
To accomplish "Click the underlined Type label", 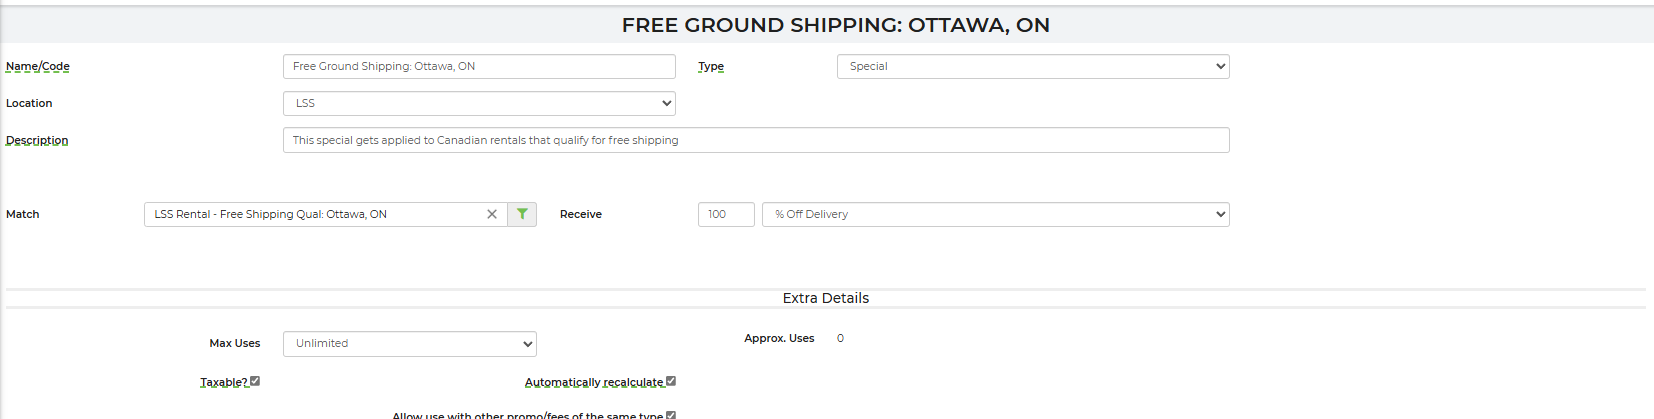I will tap(711, 66).
